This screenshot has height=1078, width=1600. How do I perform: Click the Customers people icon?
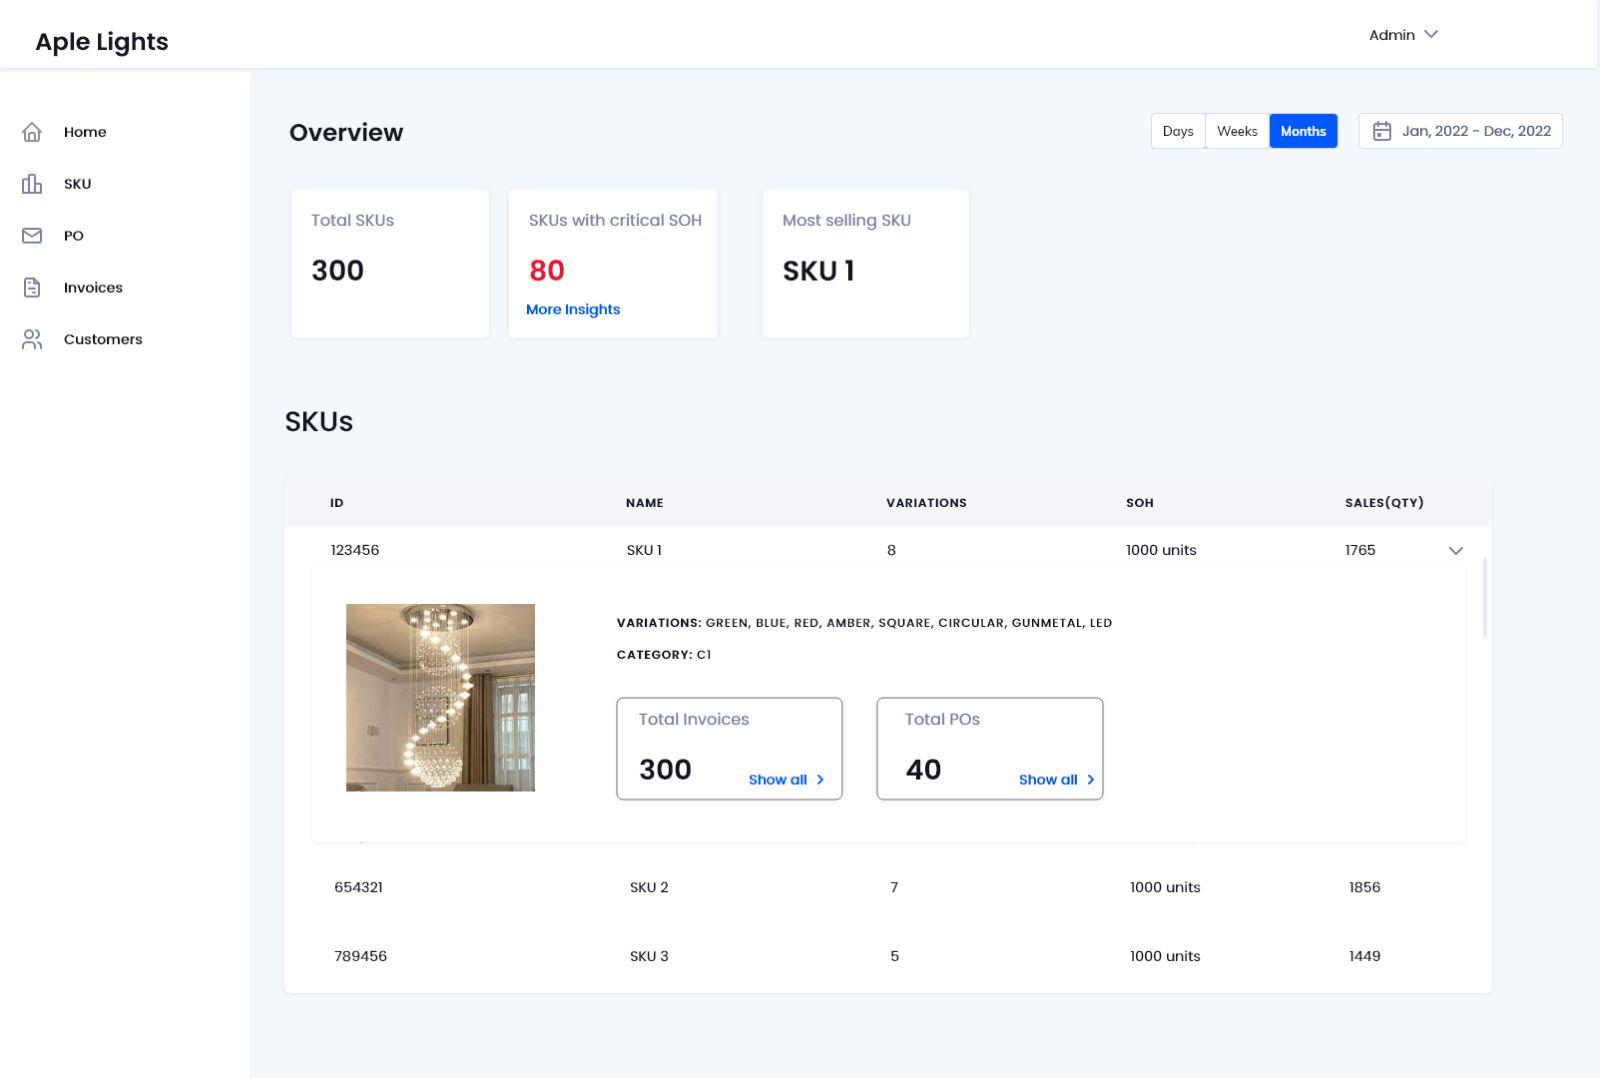tap(32, 340)
